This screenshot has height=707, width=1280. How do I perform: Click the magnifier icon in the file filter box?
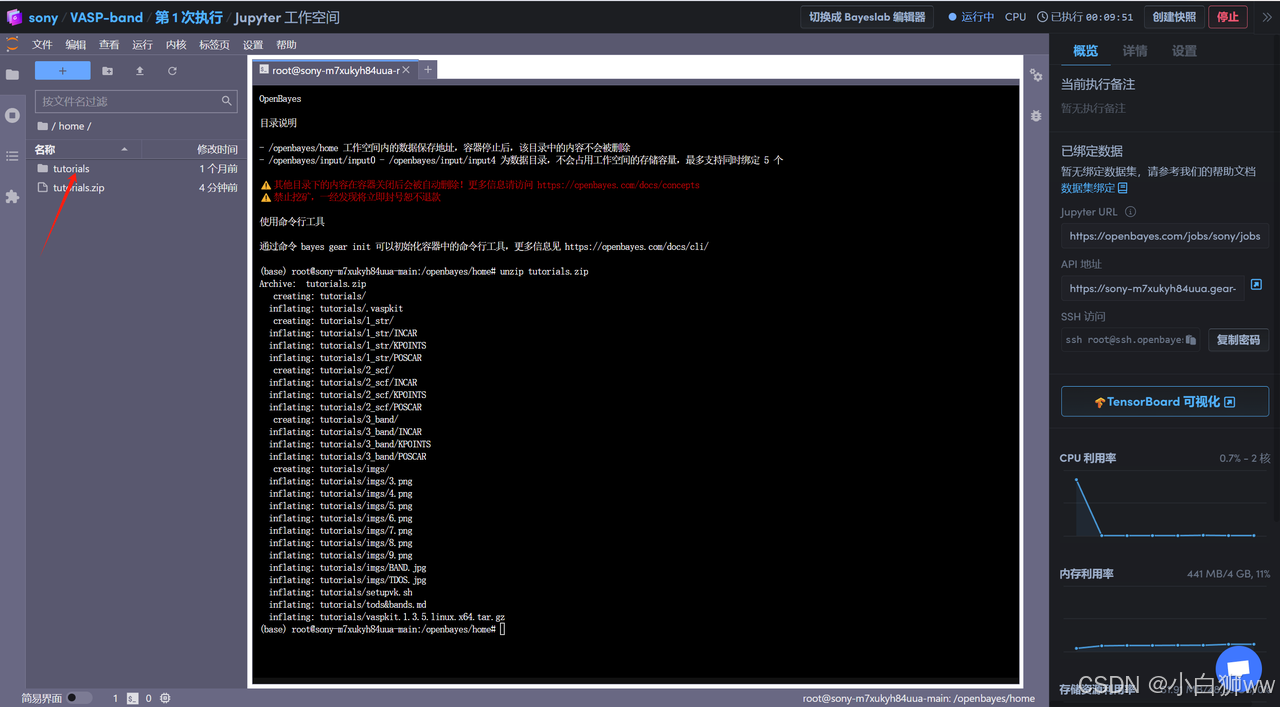pyautogui.click(x=227, y=101)
